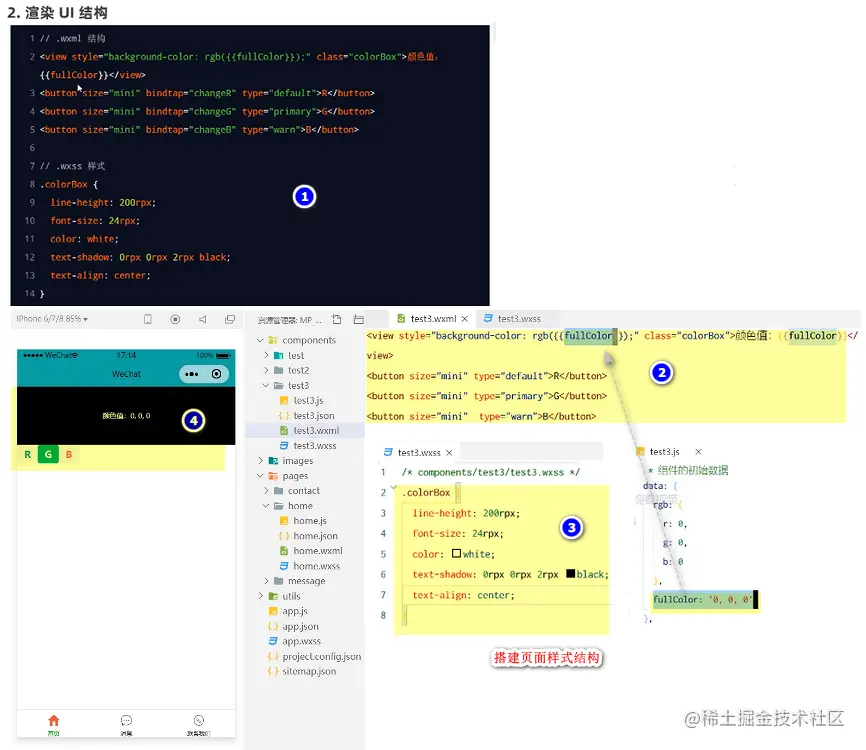
Task: Click fullColor: '0, 0, 0' line in test3.js
Action: (x=705, y=599)
